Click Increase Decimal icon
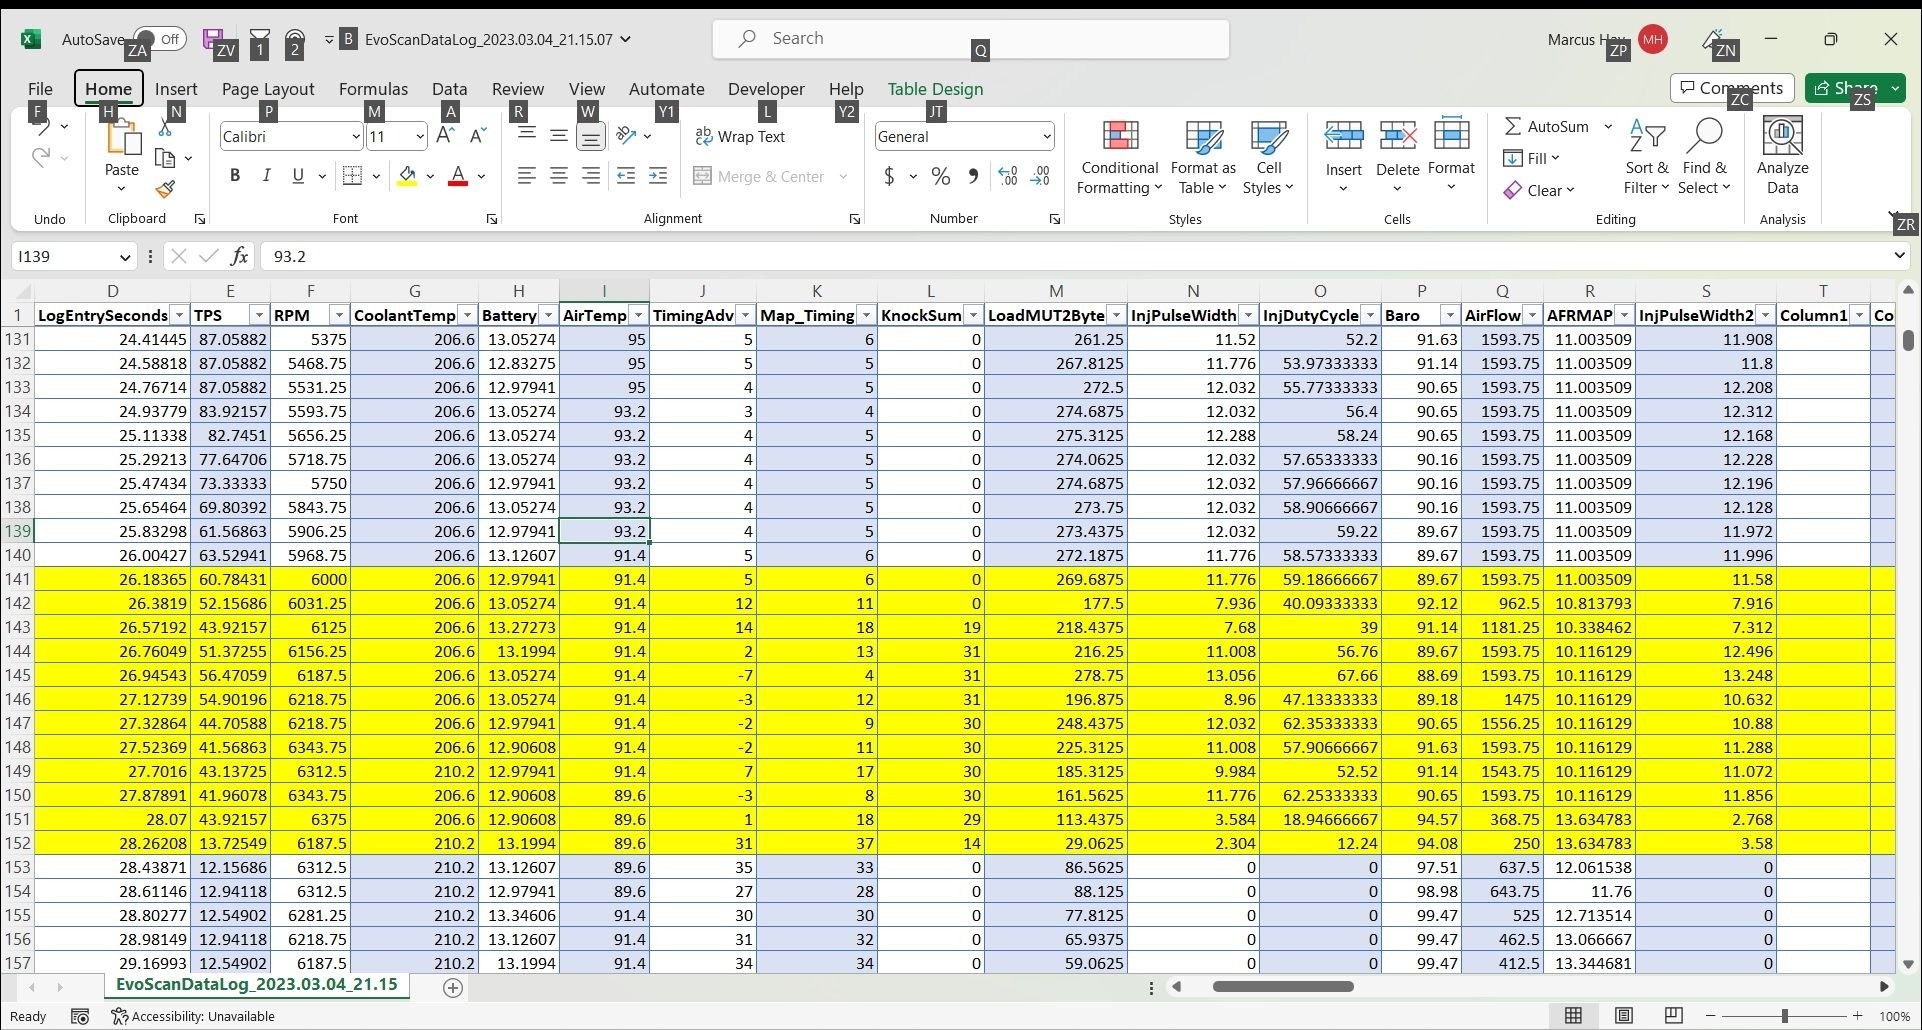The image size is (1922, 1030). coord(1008,177)
